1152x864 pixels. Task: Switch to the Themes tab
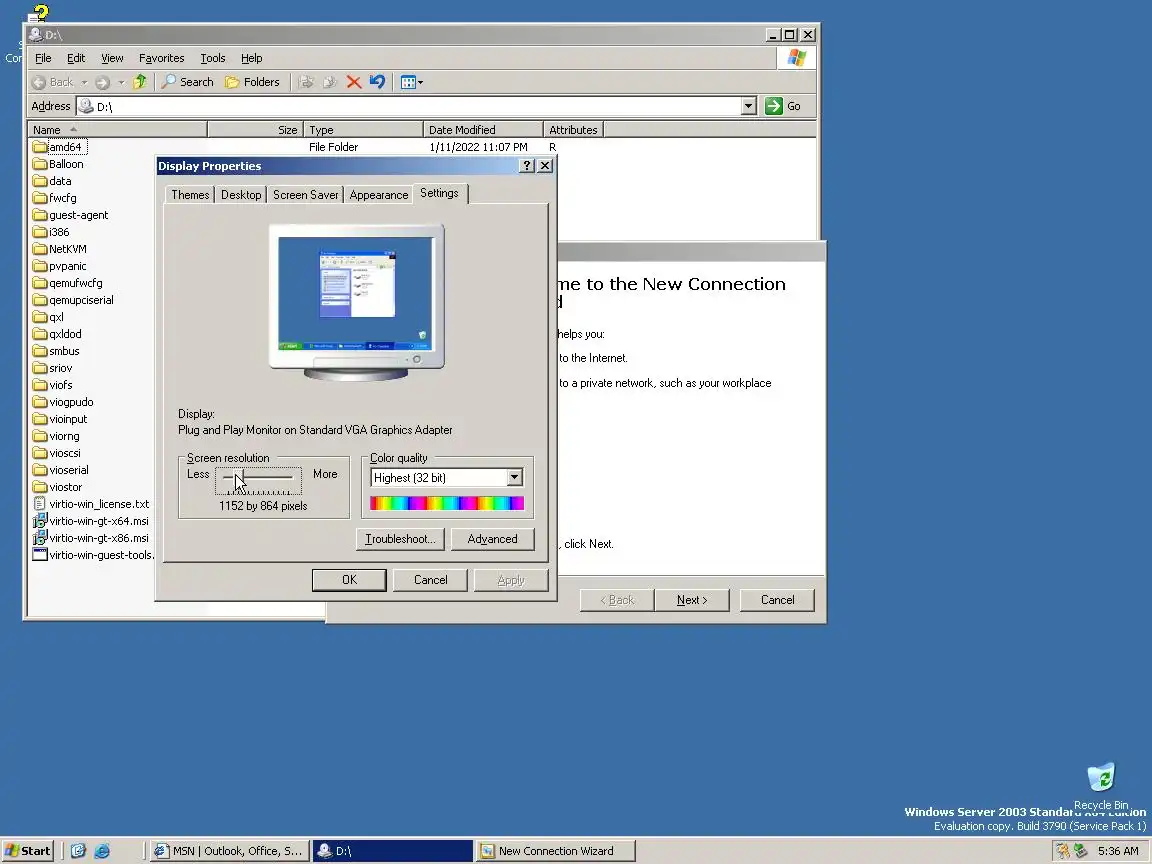[190, 195]
